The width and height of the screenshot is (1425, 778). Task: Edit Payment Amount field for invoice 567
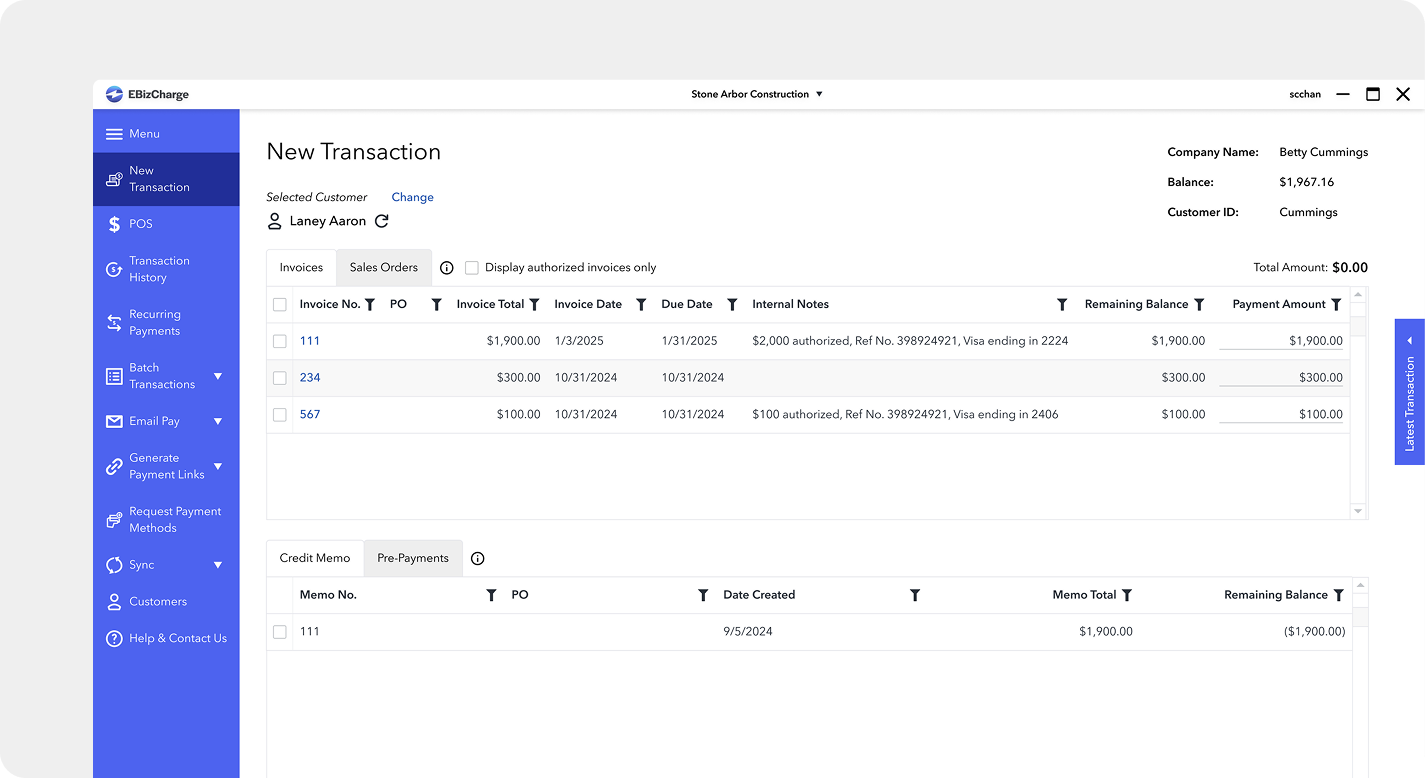[x=1281, y=414]
